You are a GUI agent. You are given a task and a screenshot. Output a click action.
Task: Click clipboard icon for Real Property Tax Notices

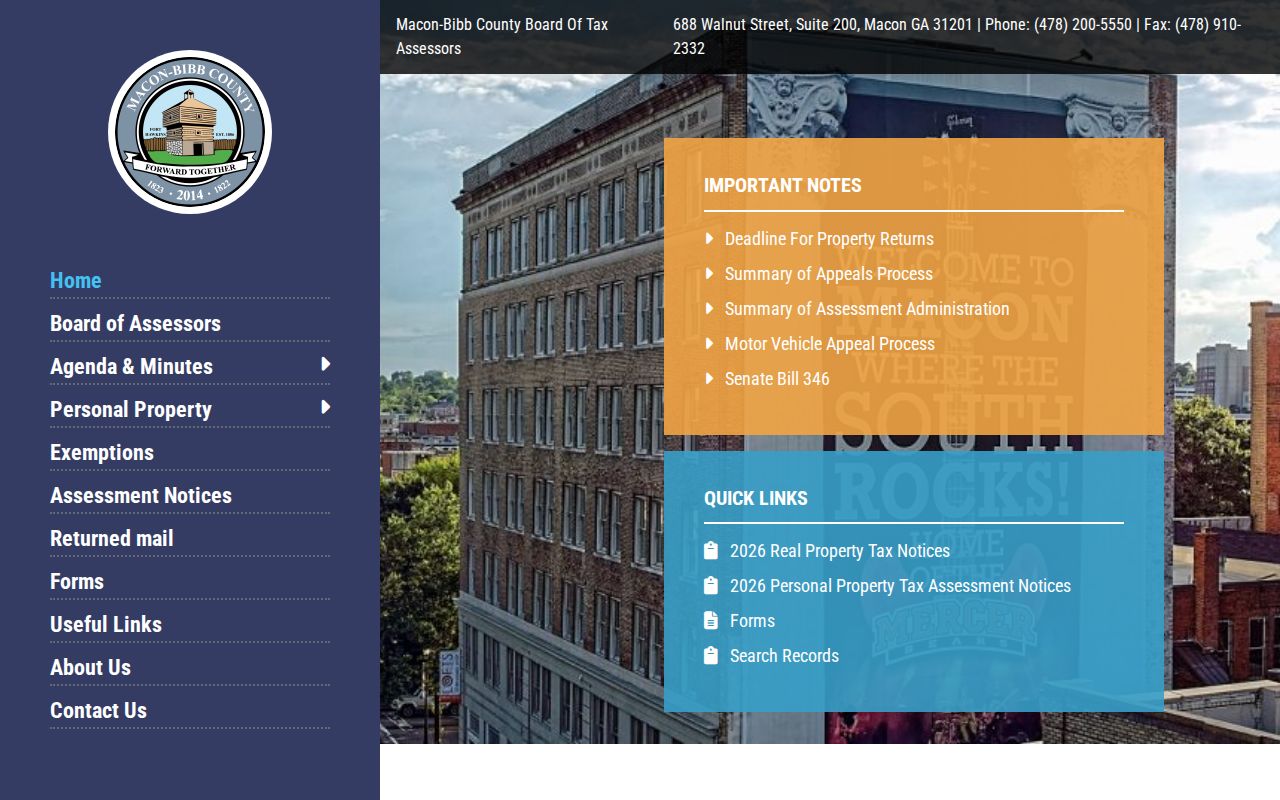711,550
